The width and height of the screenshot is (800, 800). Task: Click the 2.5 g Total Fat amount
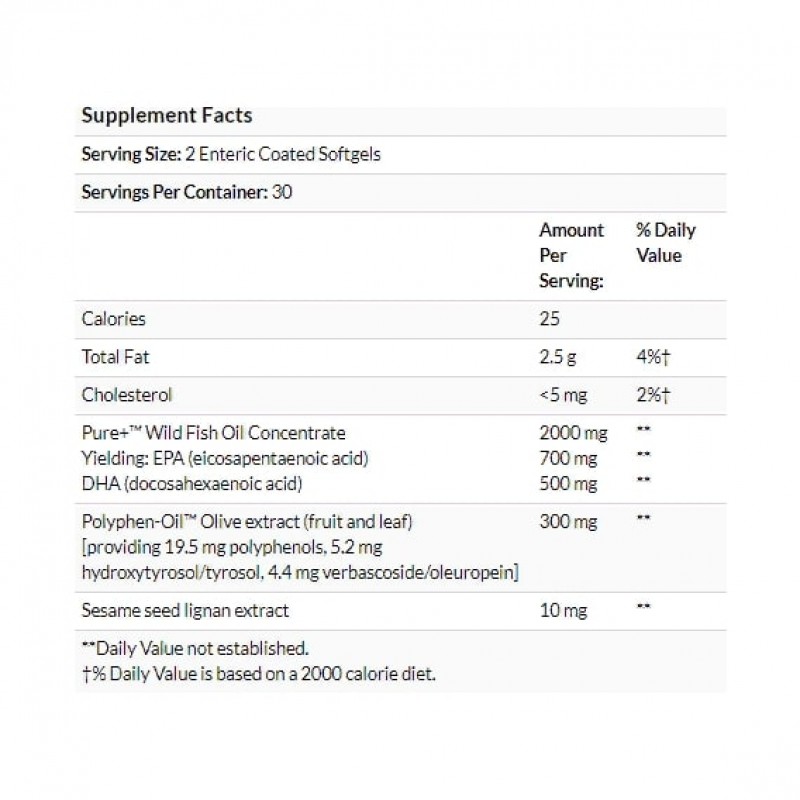558,355
